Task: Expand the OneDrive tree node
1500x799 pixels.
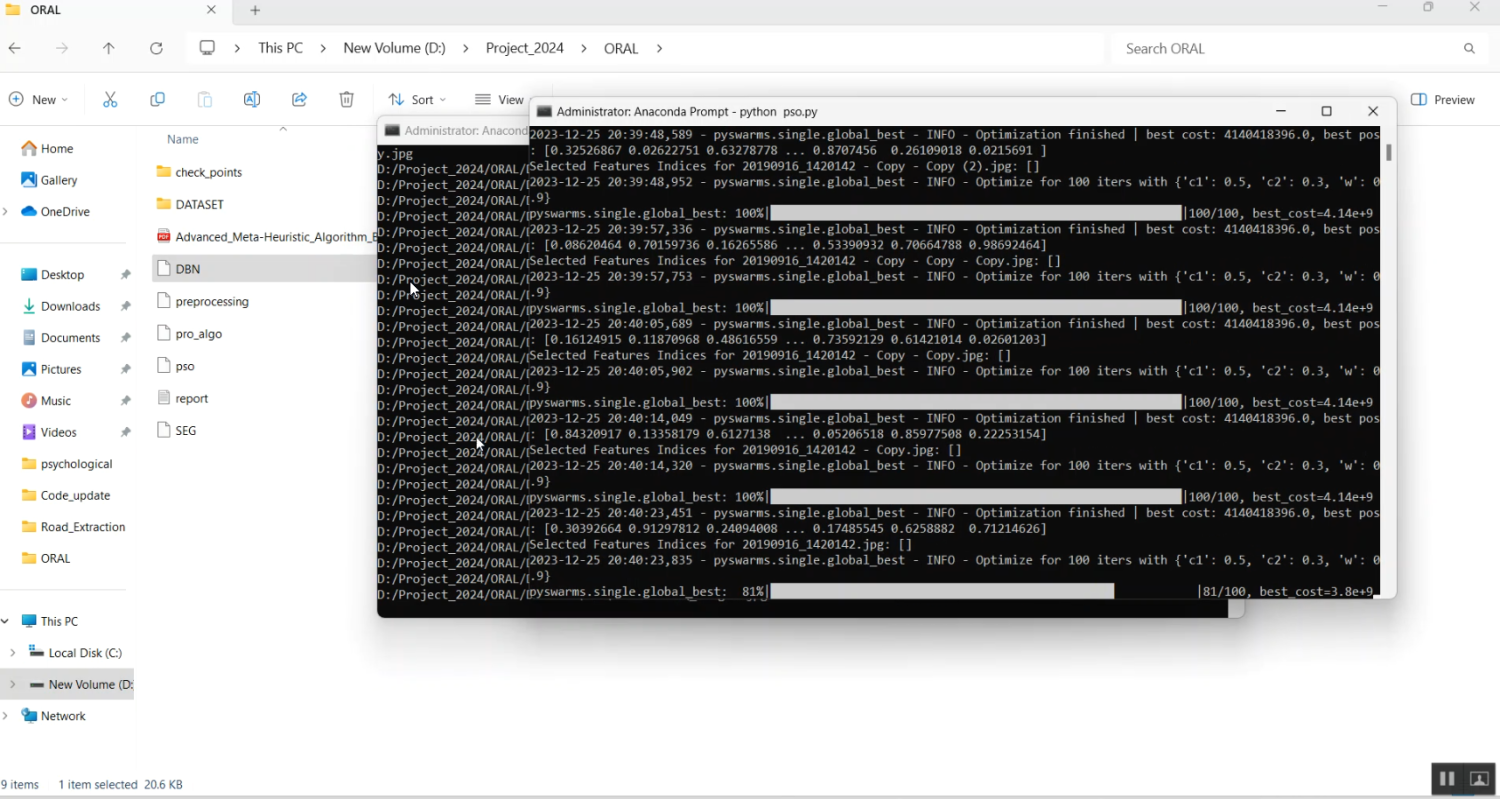Action: click(6, 211)
